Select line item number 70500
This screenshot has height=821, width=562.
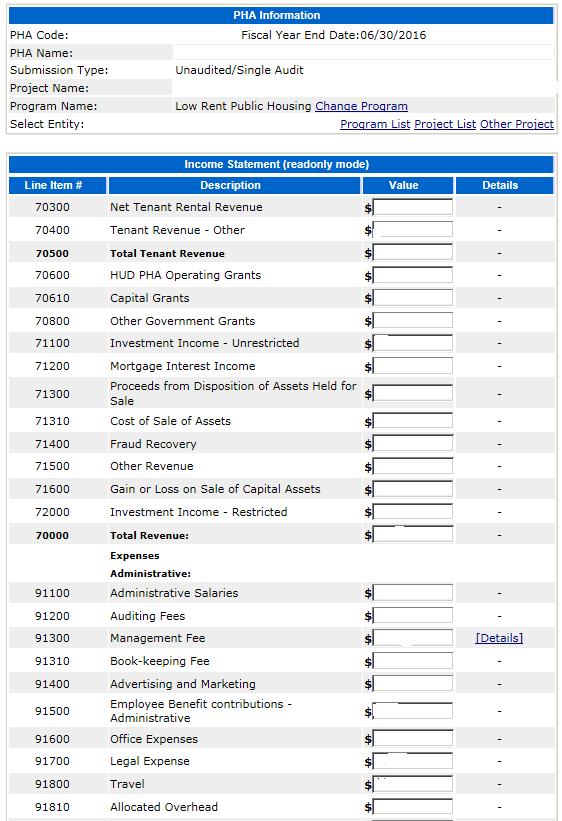click(x=52, y=253)
